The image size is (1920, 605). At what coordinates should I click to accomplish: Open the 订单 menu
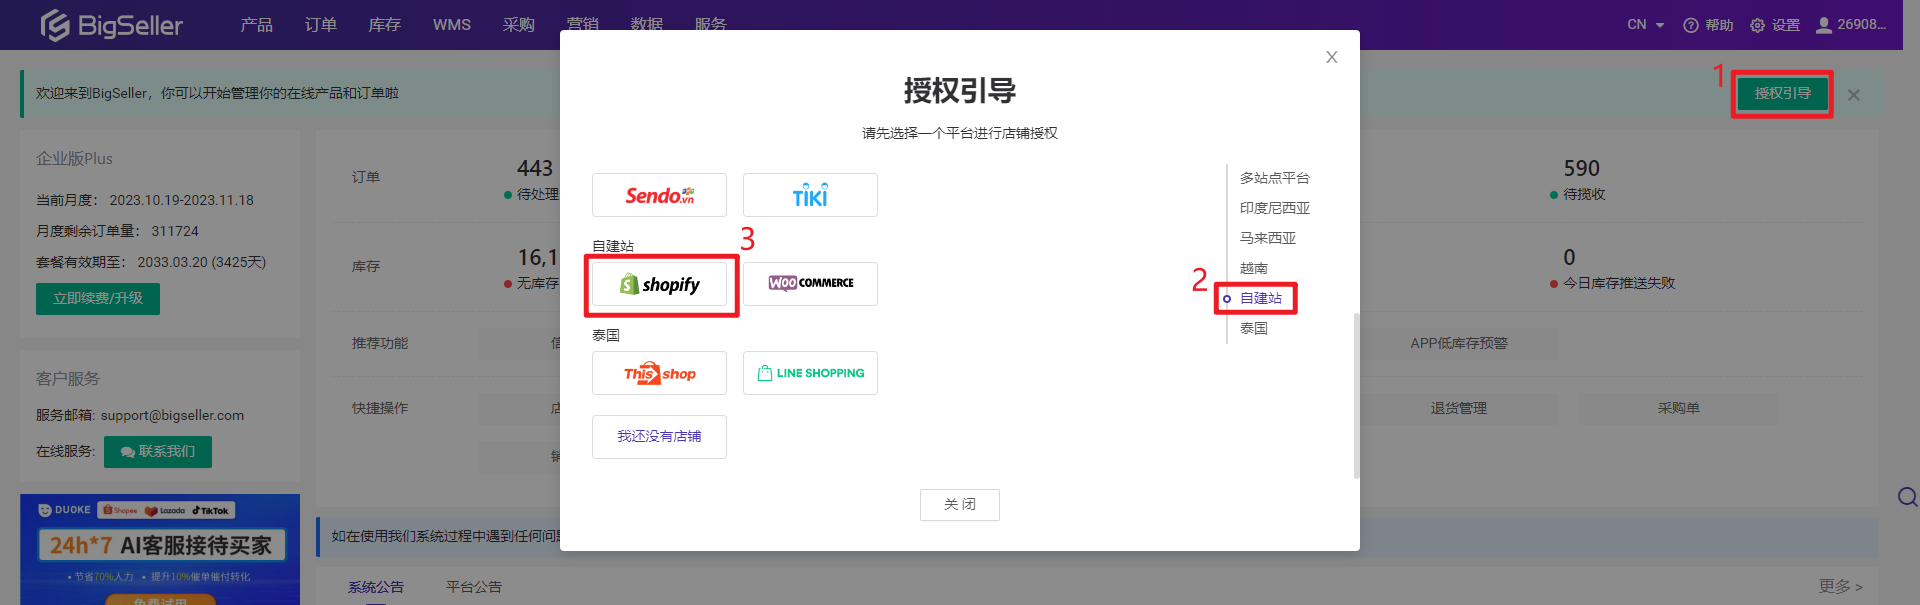(321, 25)
